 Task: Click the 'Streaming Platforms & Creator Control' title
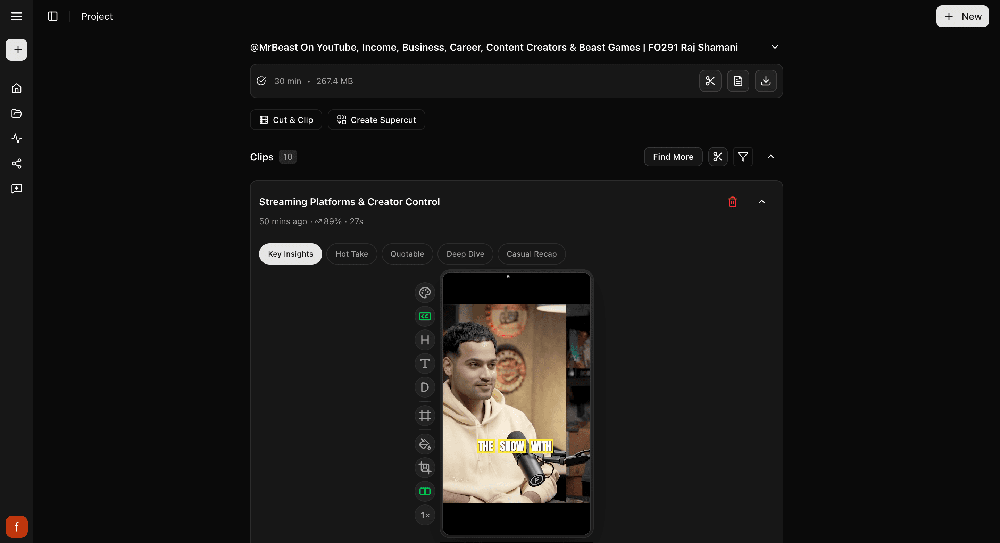pyautogui.click(x=349, y=202)
